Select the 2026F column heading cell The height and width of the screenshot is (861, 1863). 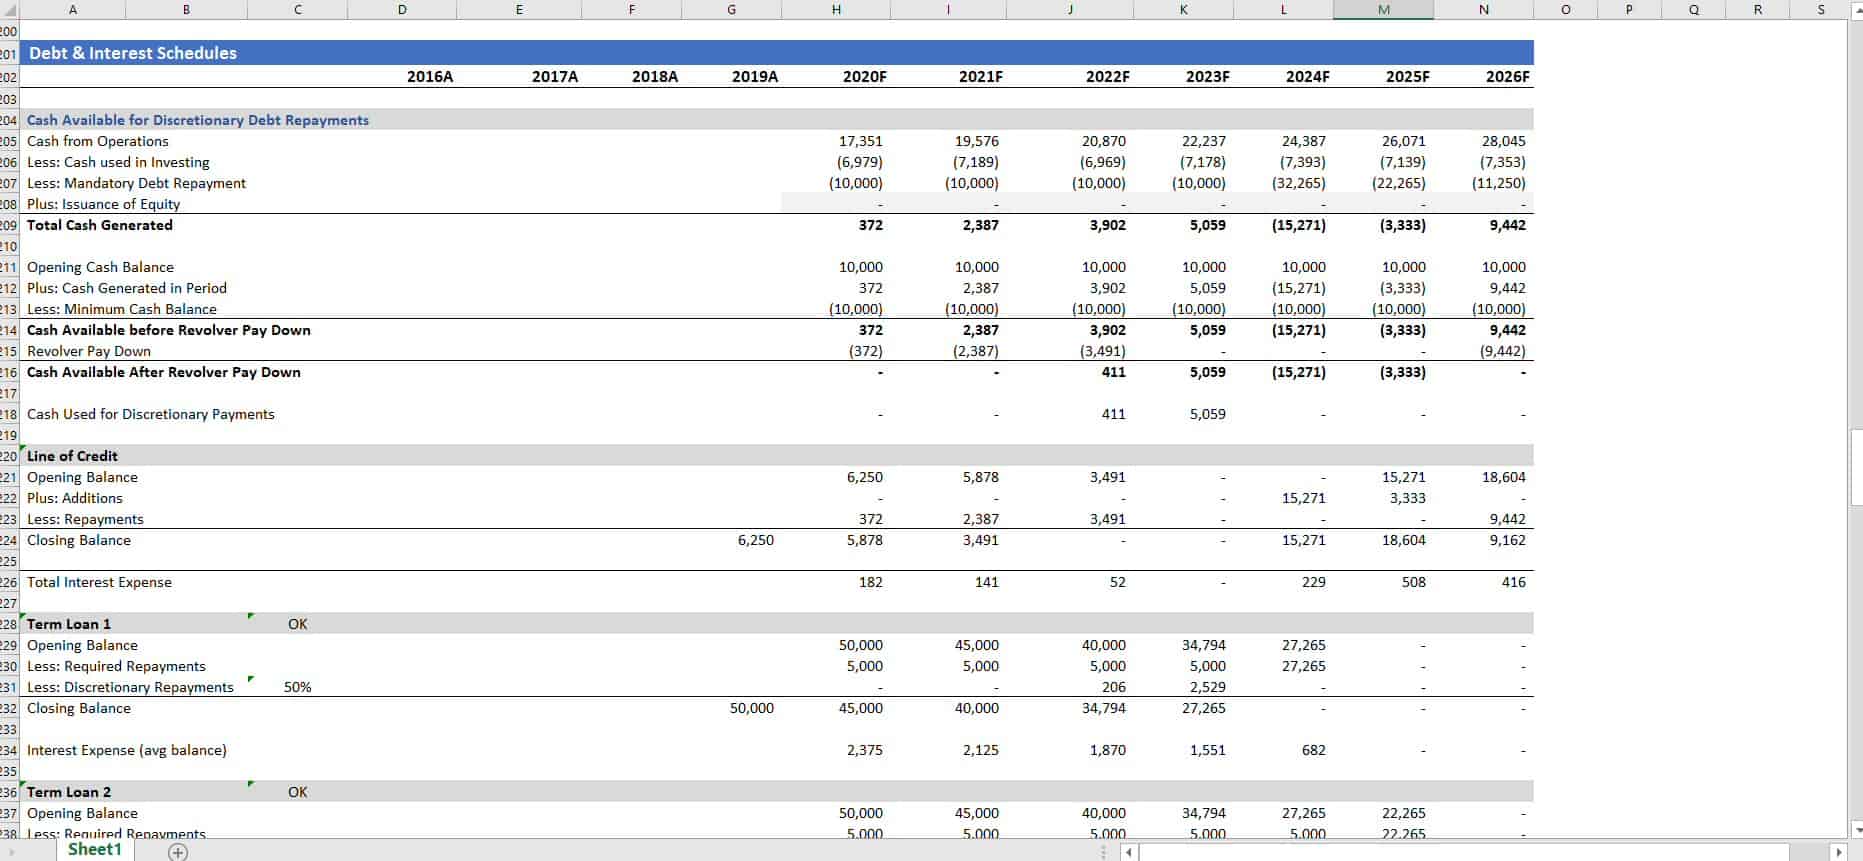1508,77
